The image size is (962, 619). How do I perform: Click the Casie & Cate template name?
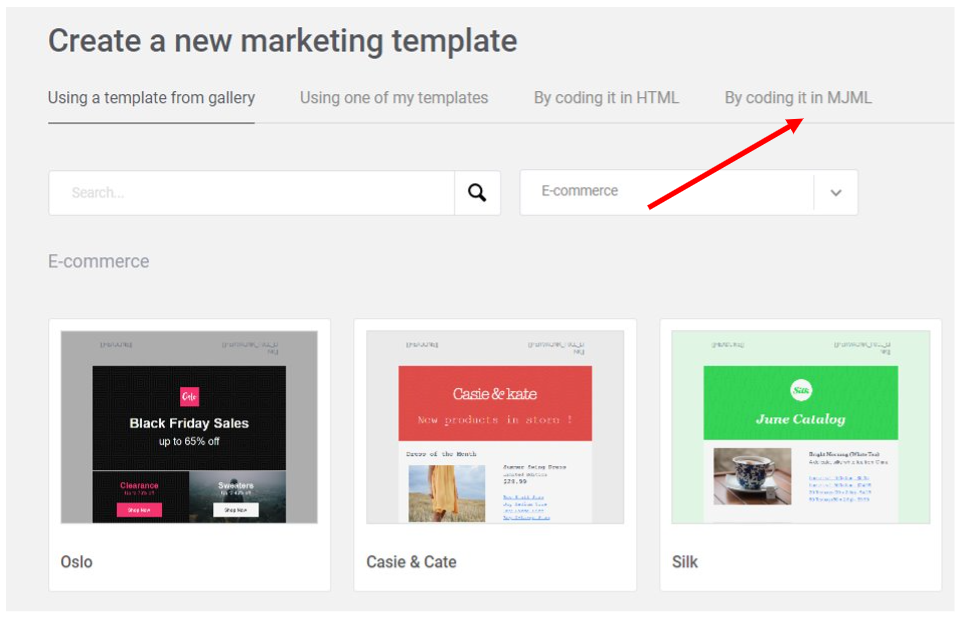tap(411, 562)
